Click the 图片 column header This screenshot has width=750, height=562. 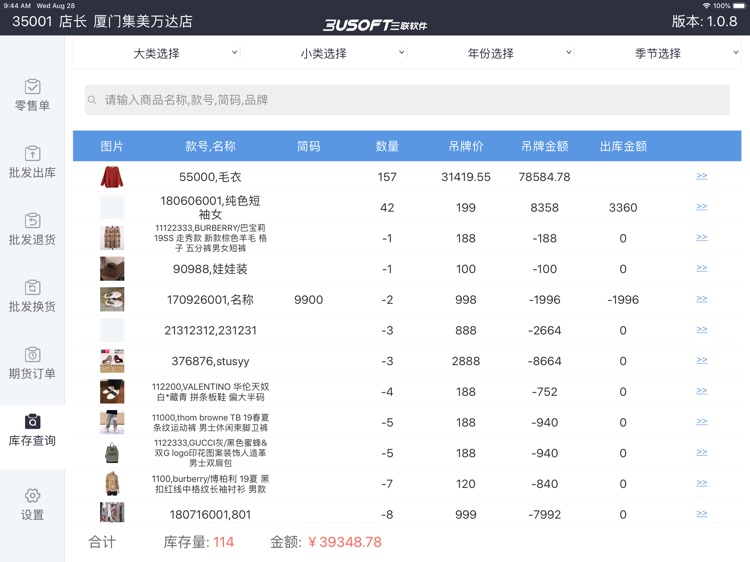click(112, 146)
